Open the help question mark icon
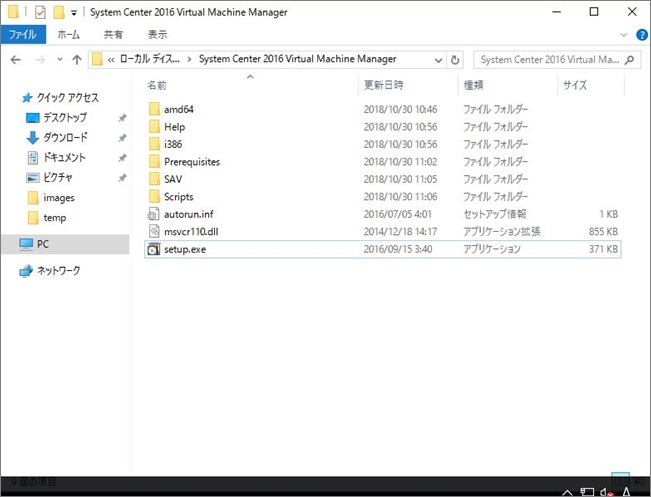The height and width of the screenshot is (497, 651). pos(640,34)
